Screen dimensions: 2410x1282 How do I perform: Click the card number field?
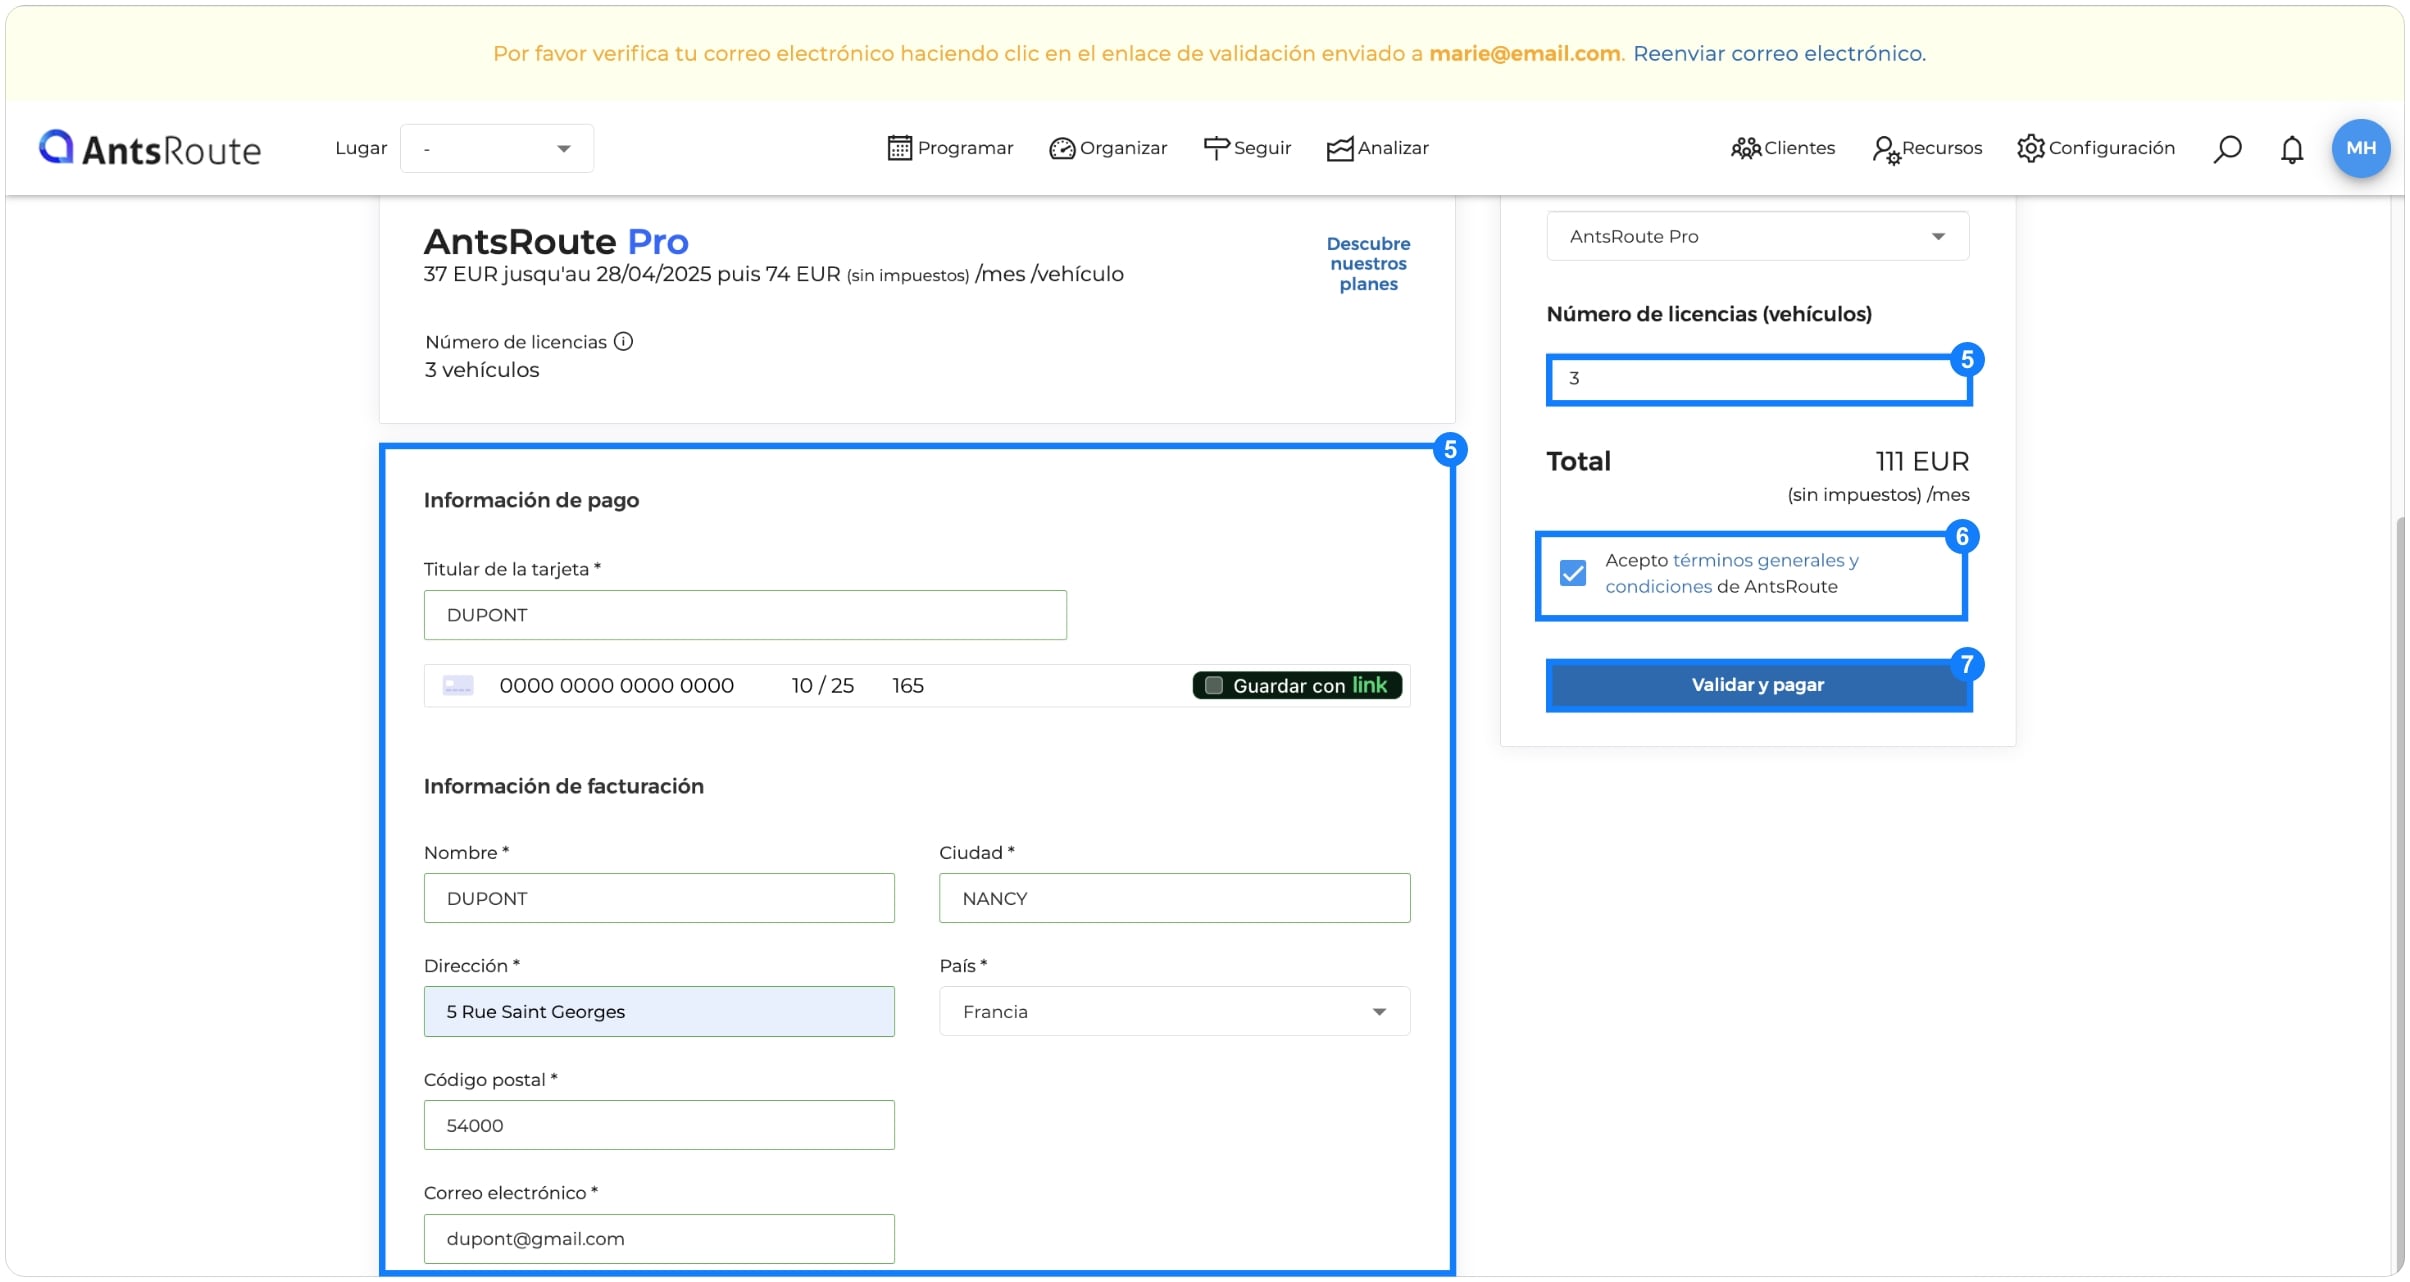click(616, 686)
